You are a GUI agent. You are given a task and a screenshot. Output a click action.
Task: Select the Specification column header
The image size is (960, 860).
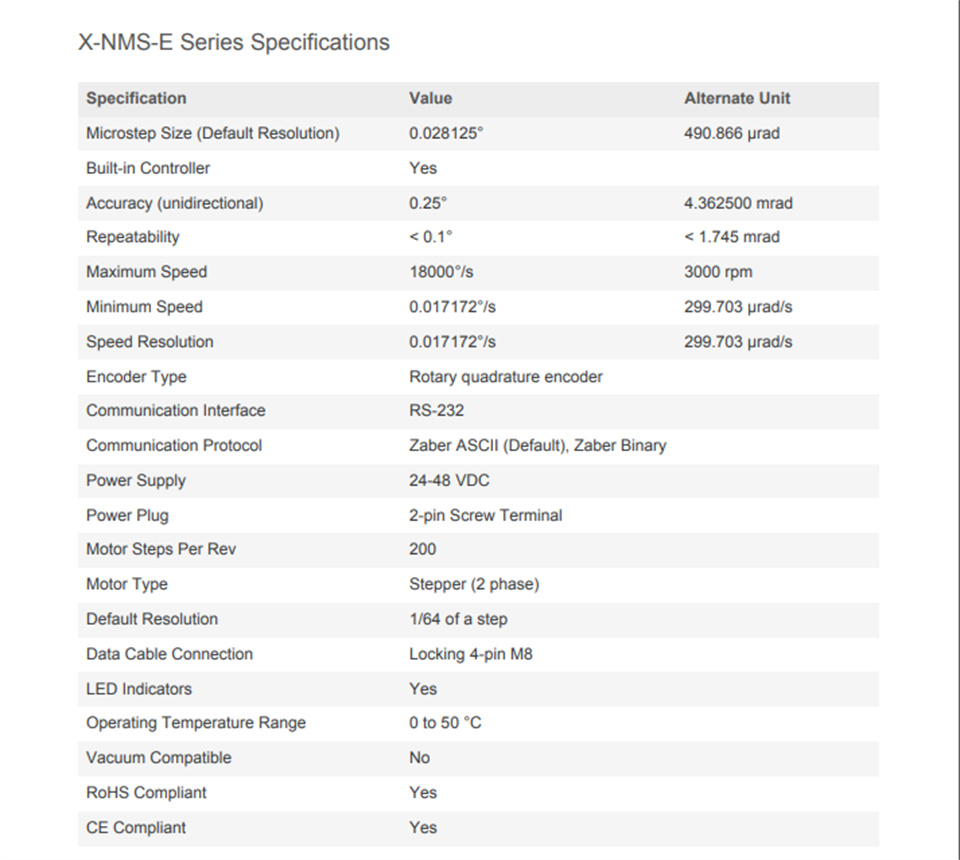[136, 99]
